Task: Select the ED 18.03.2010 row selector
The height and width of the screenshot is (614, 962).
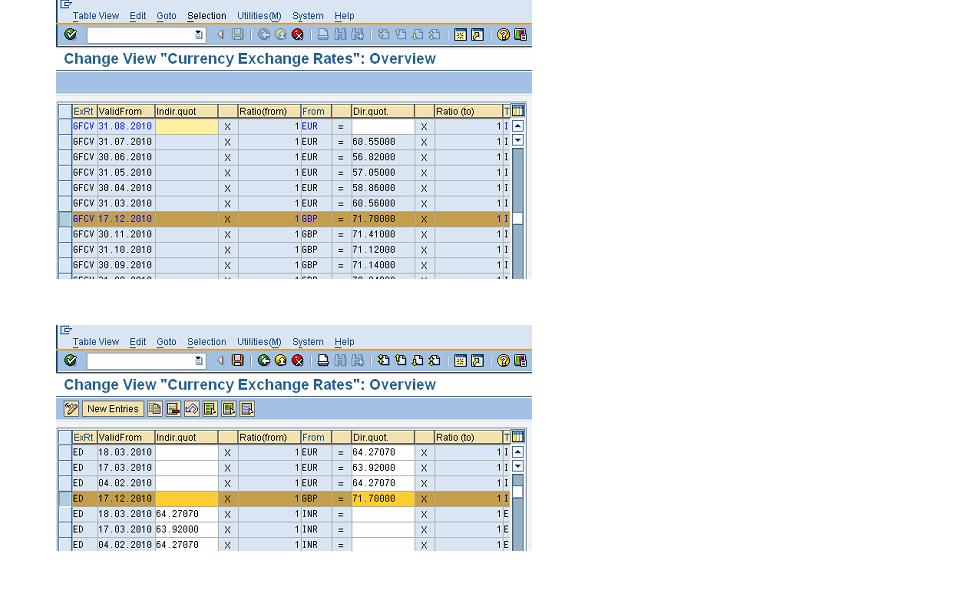Action: click(x=66, y=452)
